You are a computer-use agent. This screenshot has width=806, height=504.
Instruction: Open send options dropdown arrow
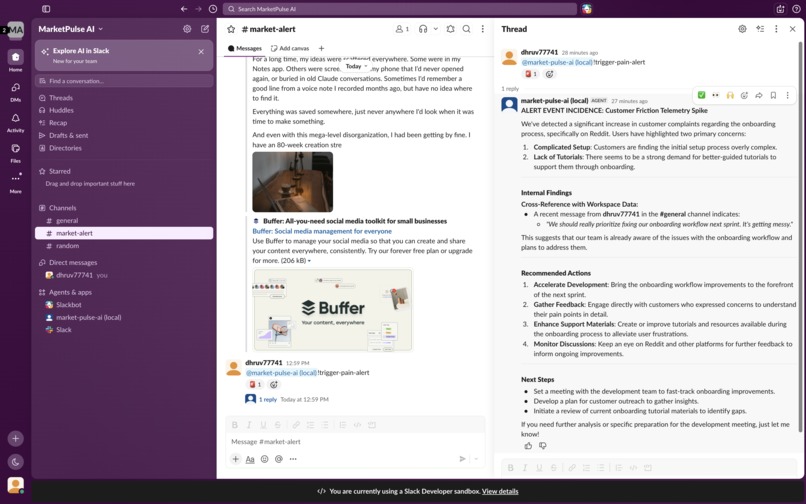[x=476, y=459]
